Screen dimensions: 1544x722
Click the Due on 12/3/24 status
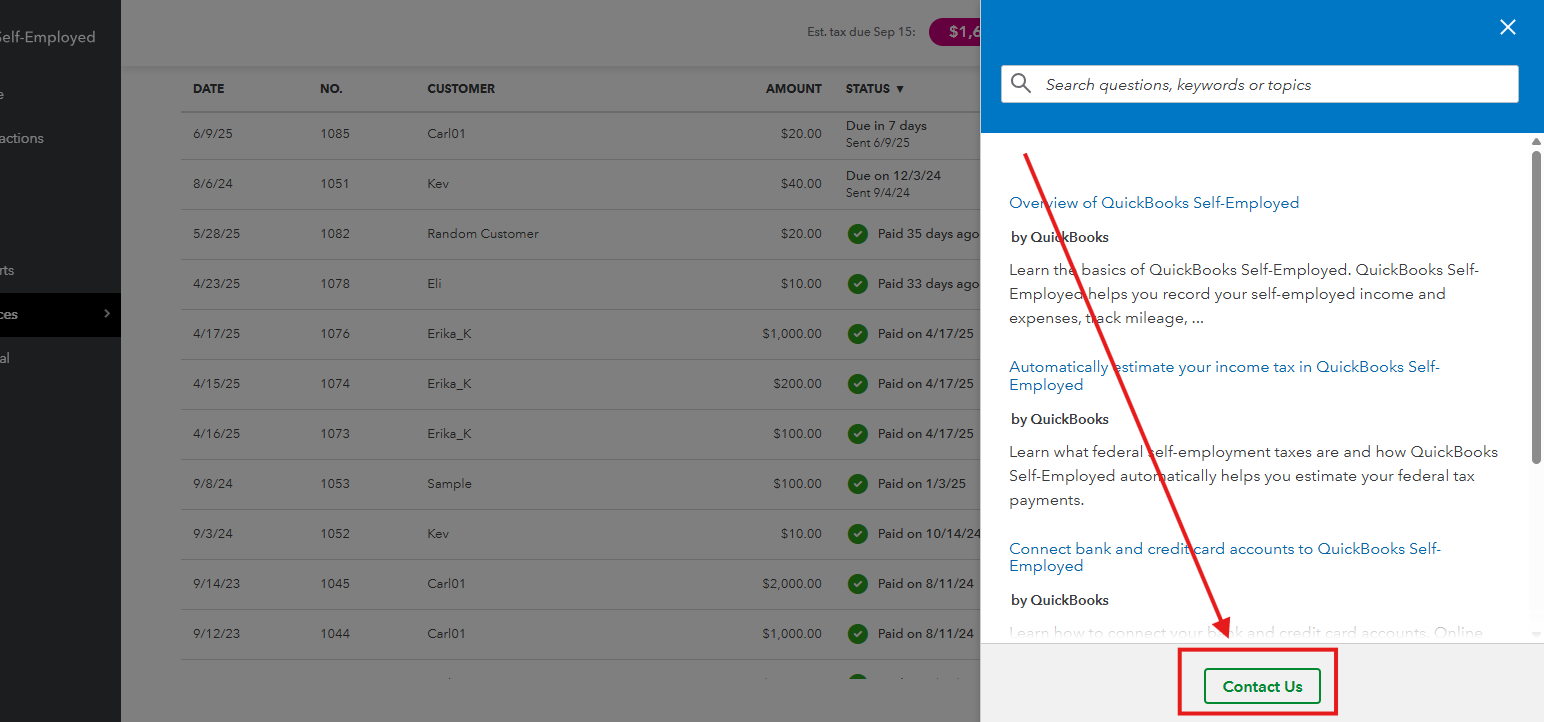[893, 176]
